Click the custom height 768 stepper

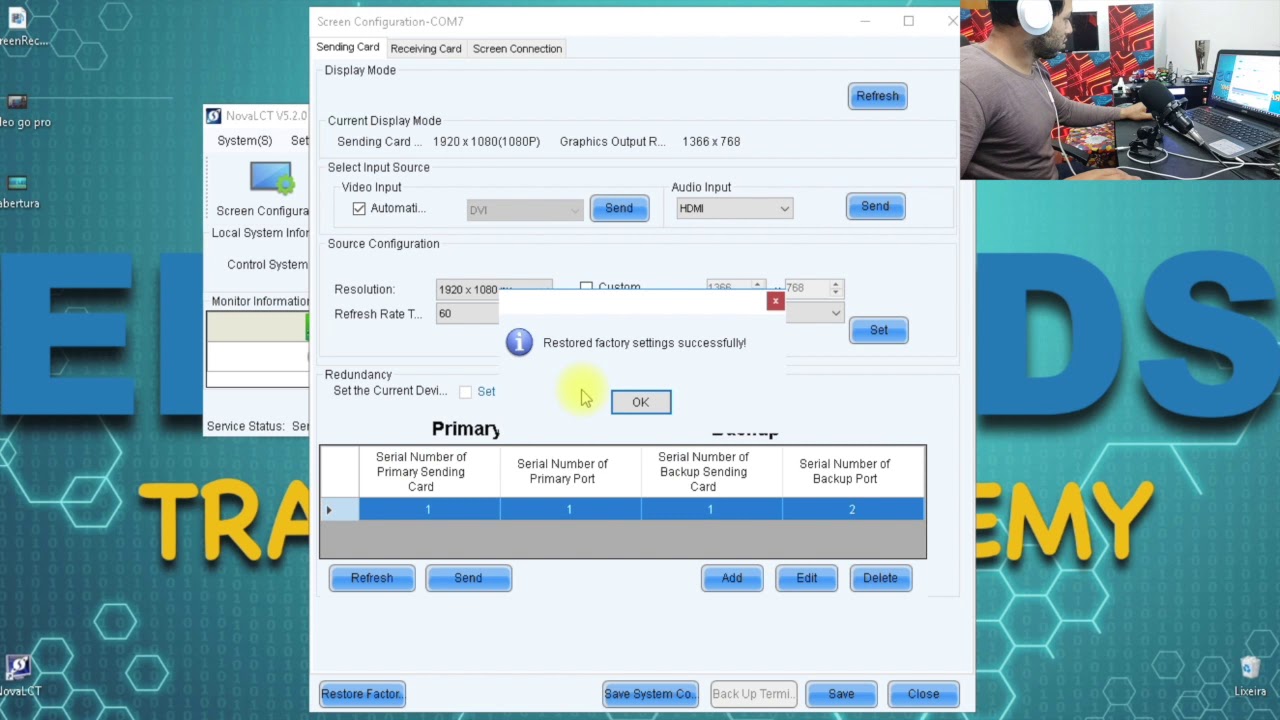[x=836, y=288]
